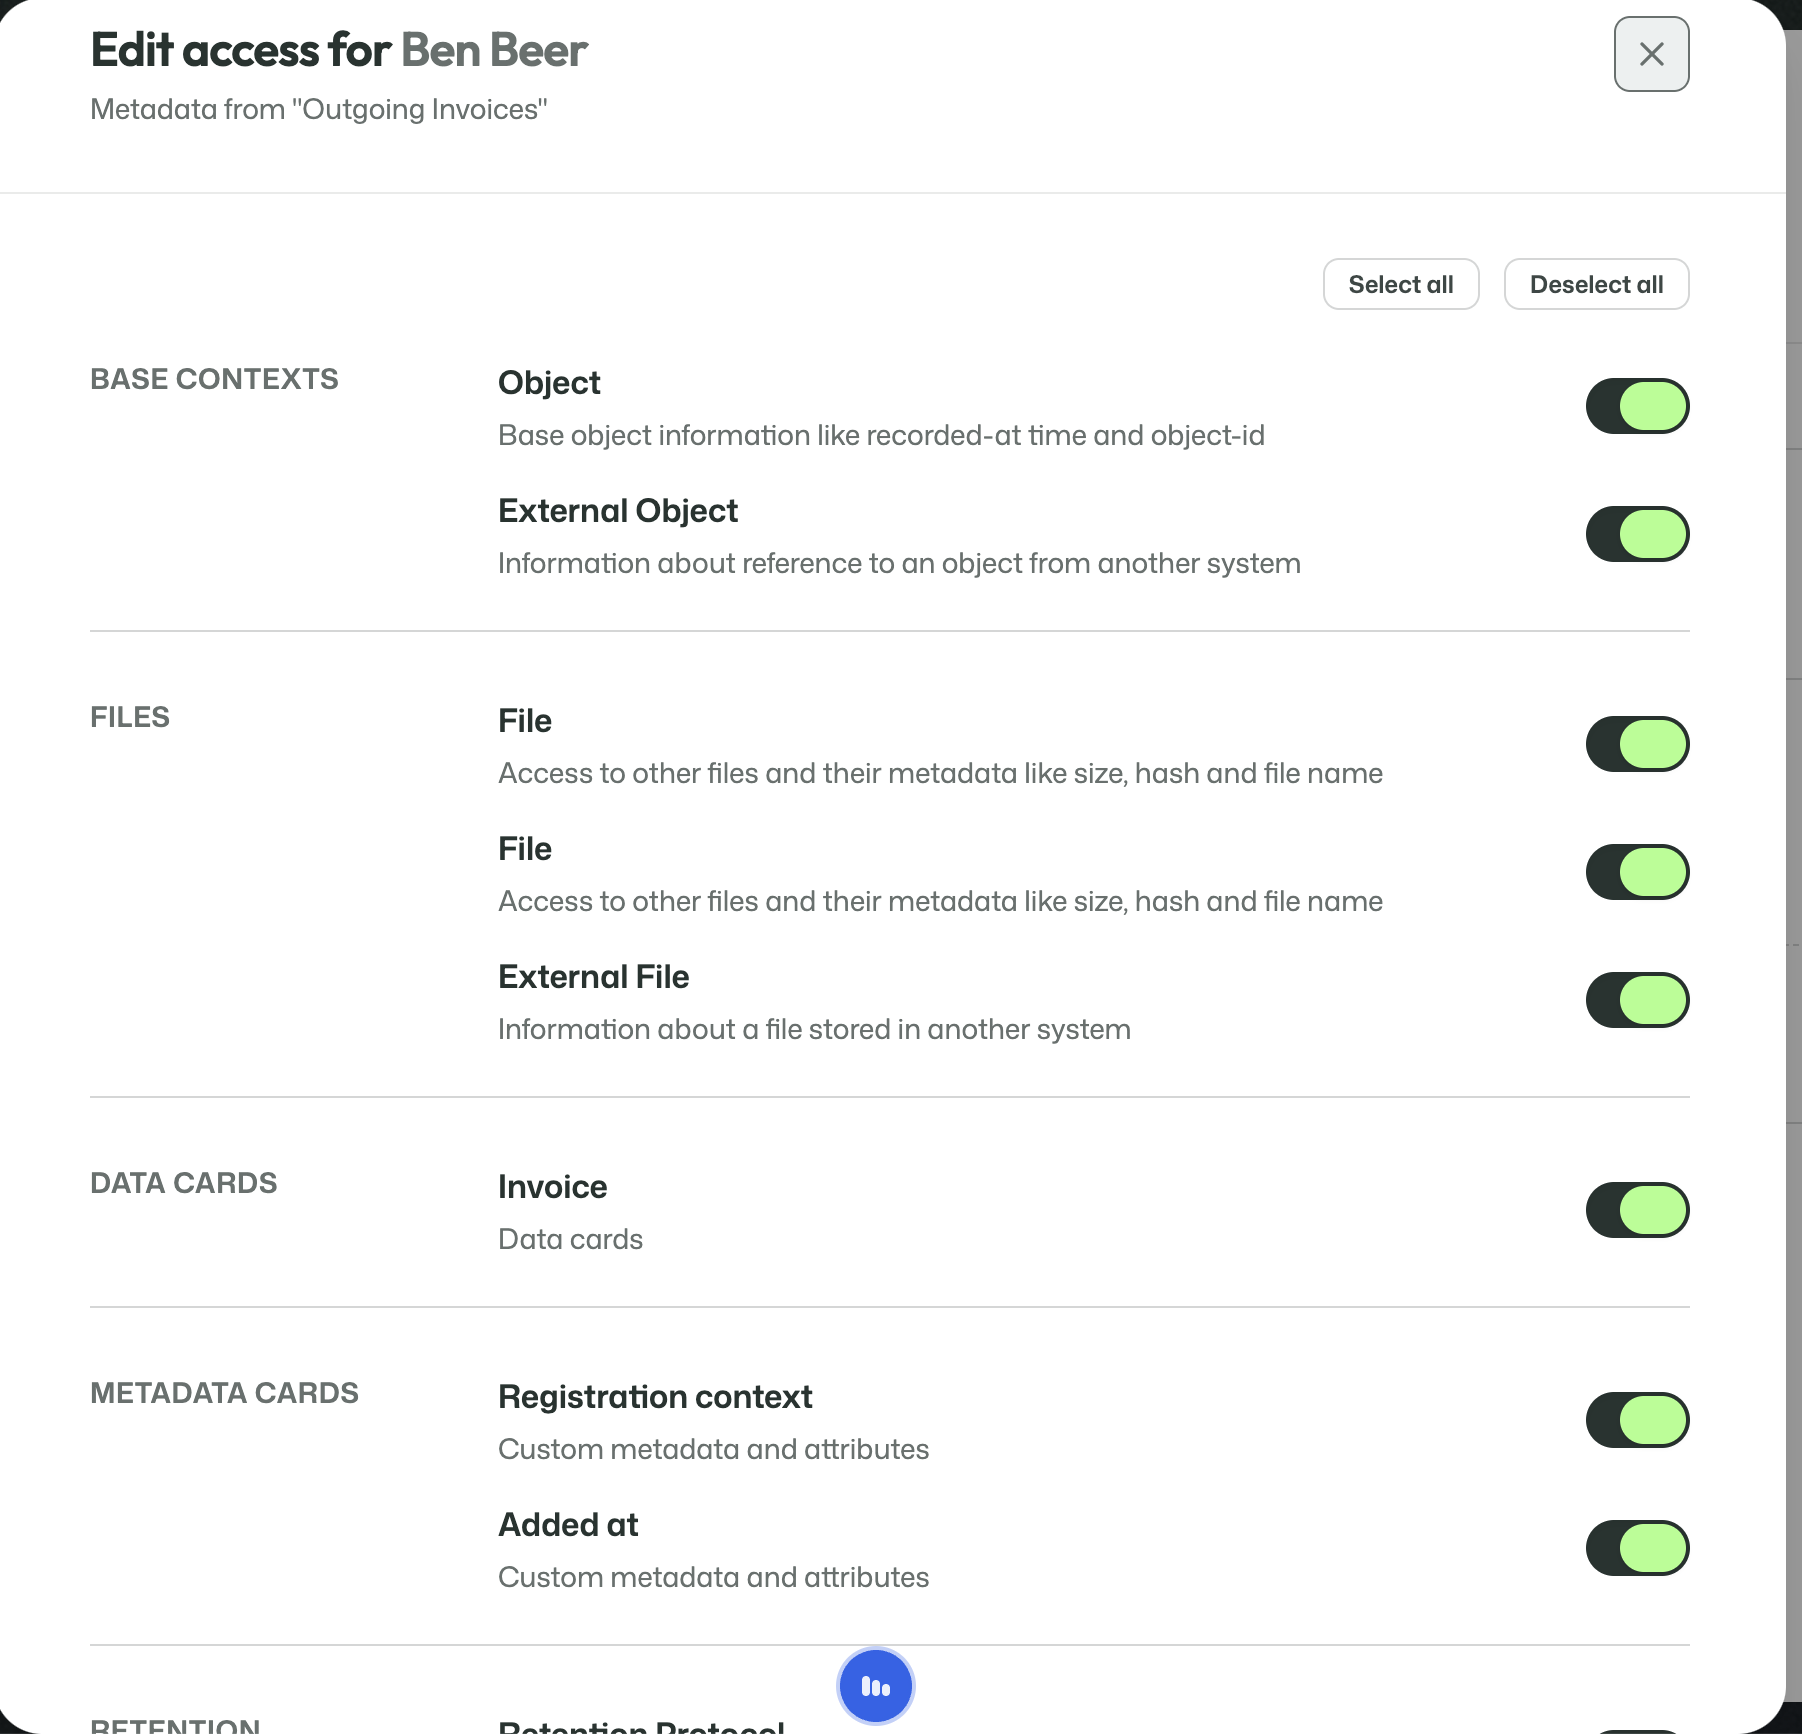Close the Edit access dialog

pos(1651,54)
